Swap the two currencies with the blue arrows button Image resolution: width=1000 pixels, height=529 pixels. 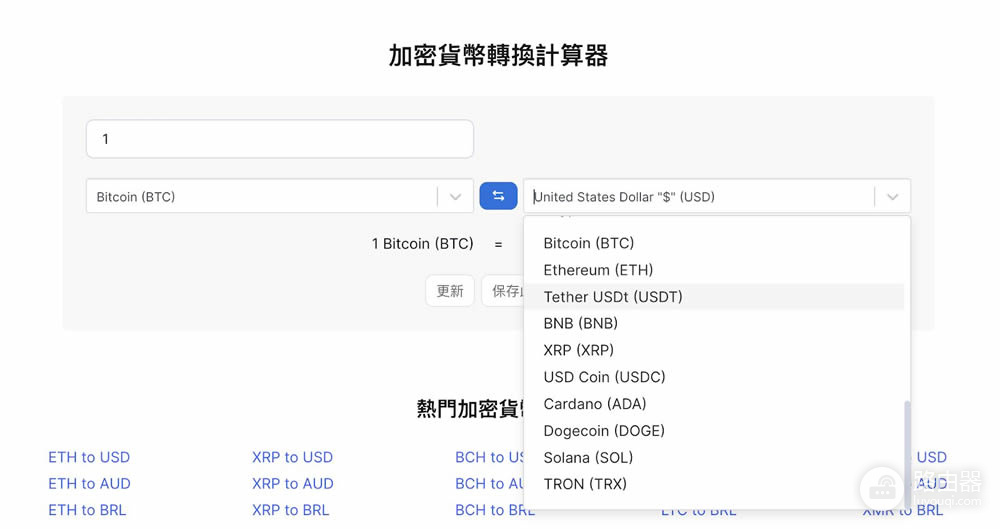point(498,196)
